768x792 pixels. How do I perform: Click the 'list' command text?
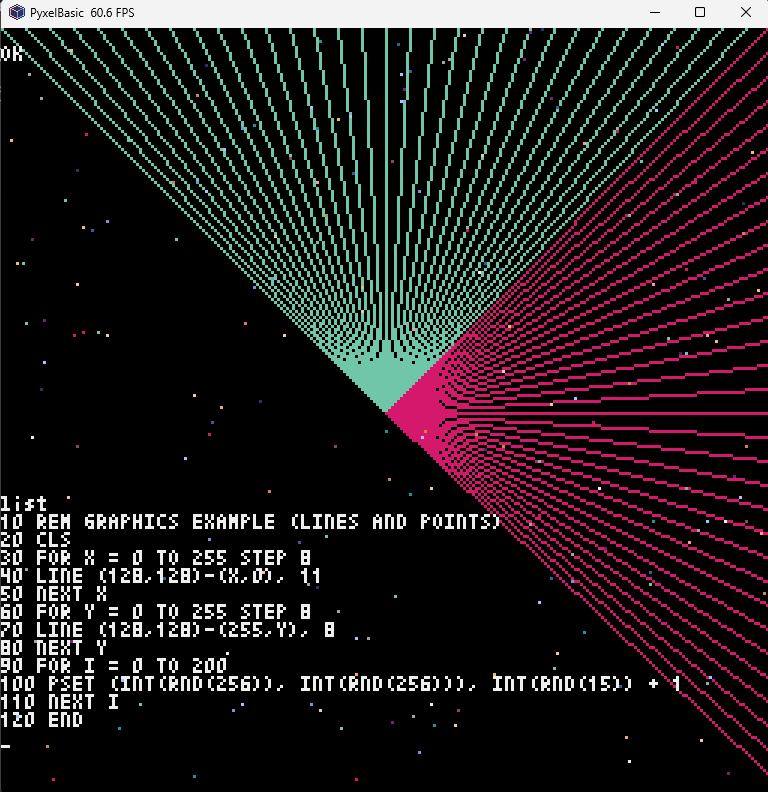point(23,504)
